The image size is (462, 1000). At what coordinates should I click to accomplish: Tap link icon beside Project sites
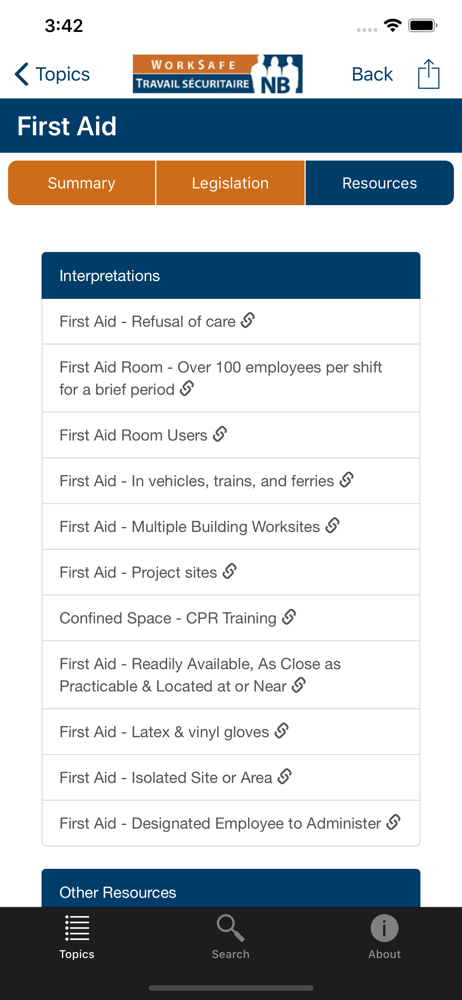(x=230, y=571)
